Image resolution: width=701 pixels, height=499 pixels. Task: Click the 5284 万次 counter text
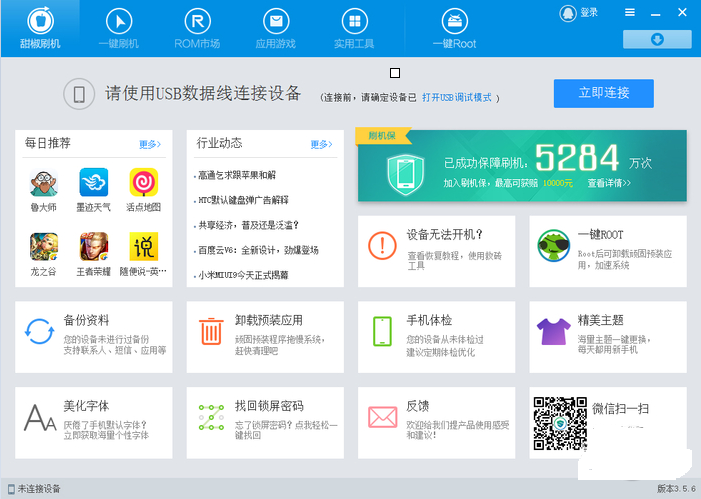[x=593, y=157]
